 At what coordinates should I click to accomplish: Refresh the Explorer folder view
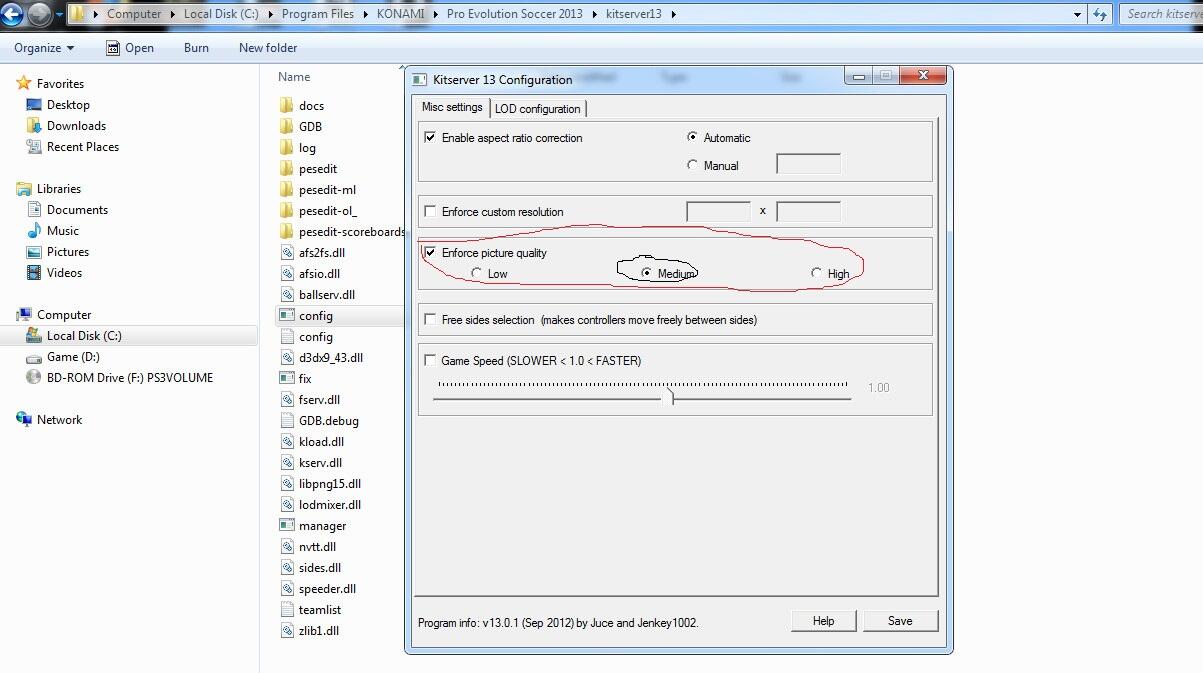click(1100, 14)
